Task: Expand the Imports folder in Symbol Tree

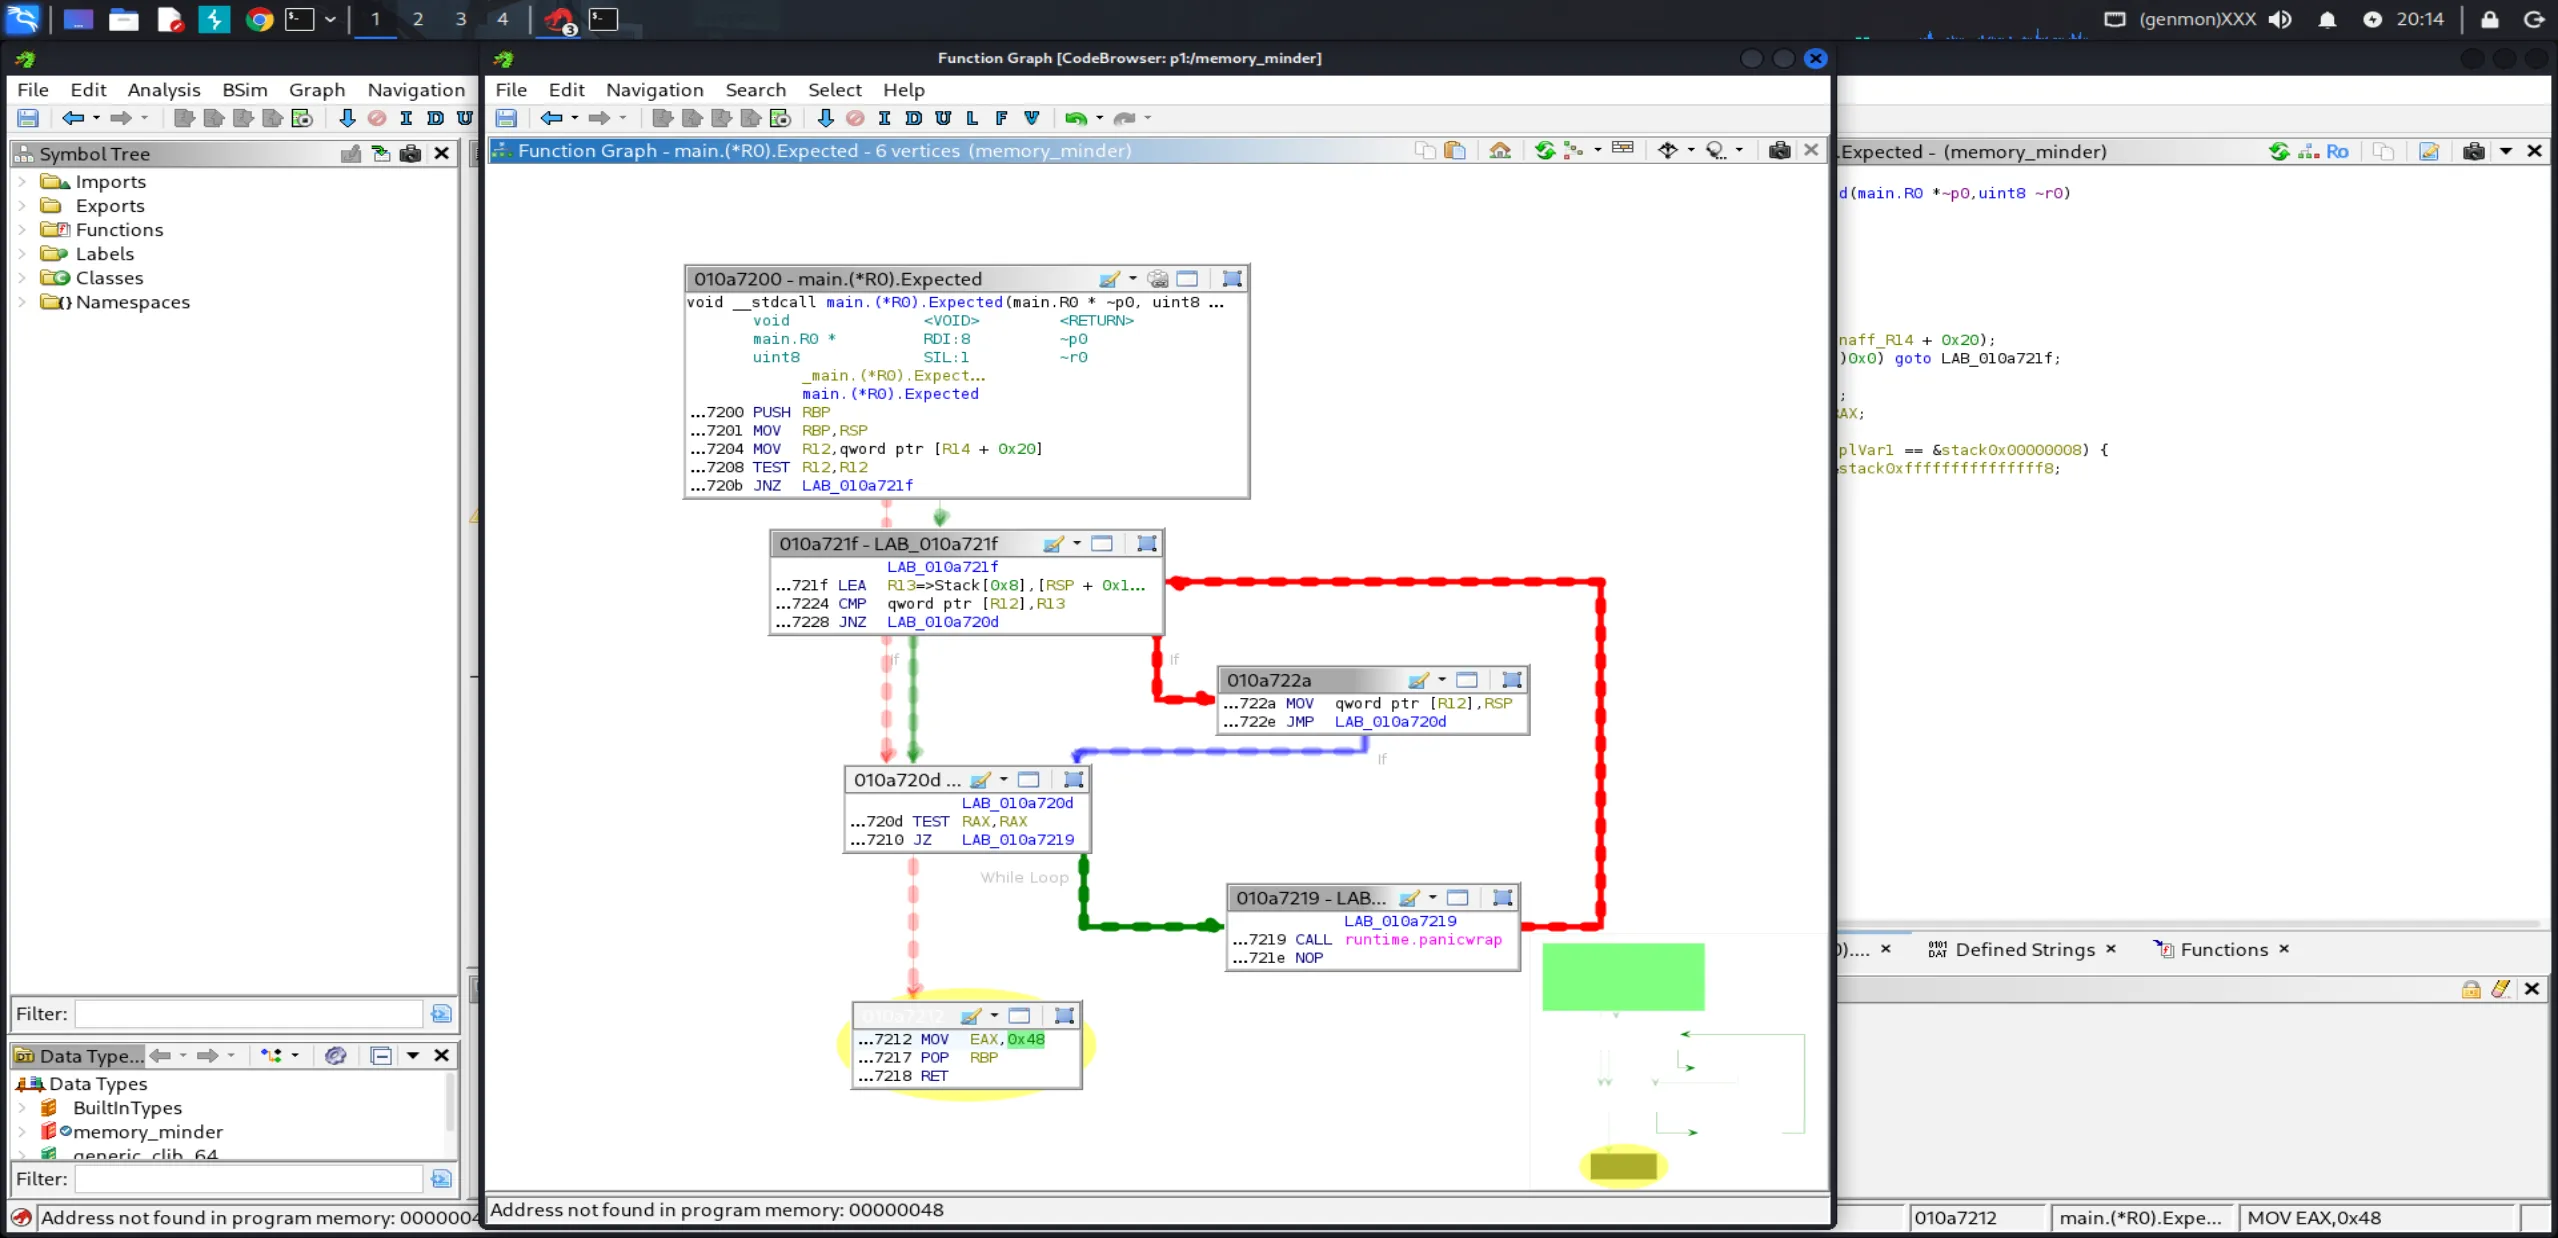Action: 22,182
